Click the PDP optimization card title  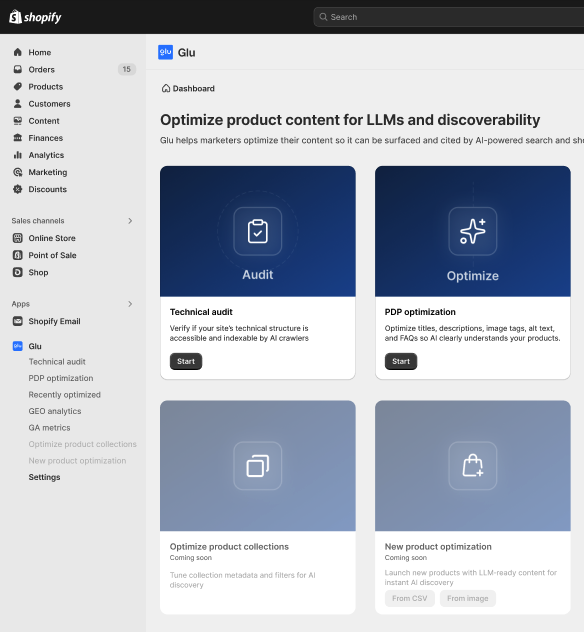point(420,312)
